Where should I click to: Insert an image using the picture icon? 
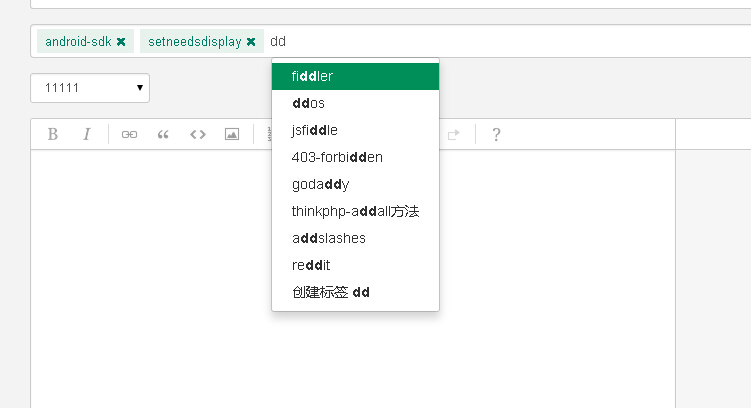232,135
